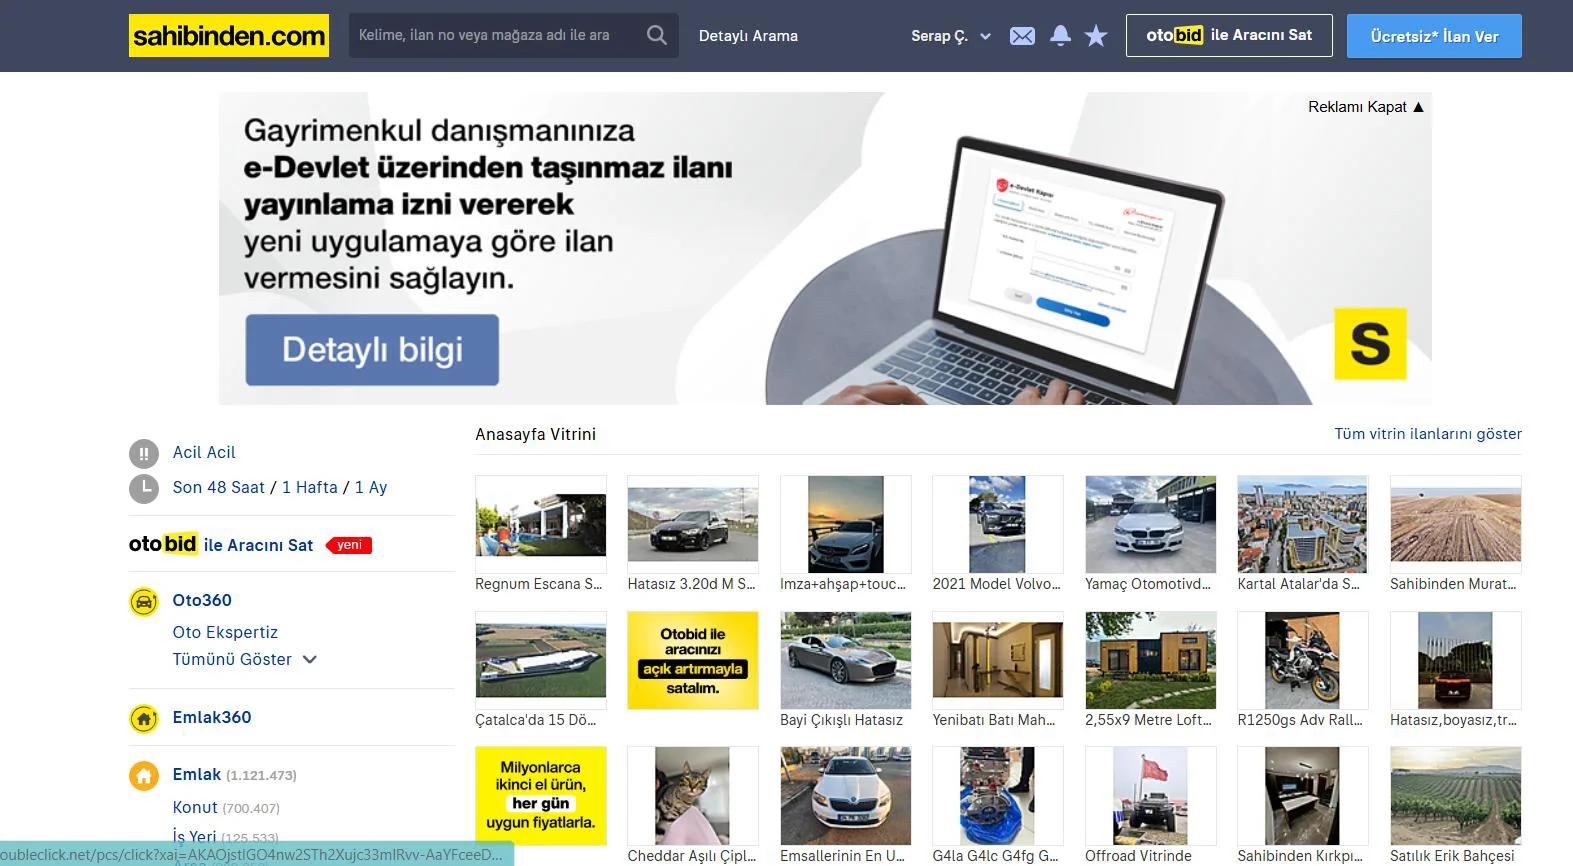
Task: Click the search magnifier icon
Action: pos(657,35)
